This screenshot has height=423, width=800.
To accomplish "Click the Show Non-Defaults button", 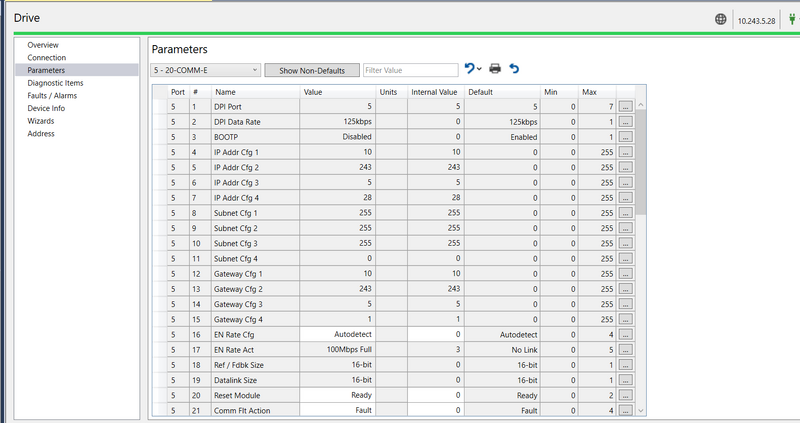I will pyautogui.click(x=311, y=70).
